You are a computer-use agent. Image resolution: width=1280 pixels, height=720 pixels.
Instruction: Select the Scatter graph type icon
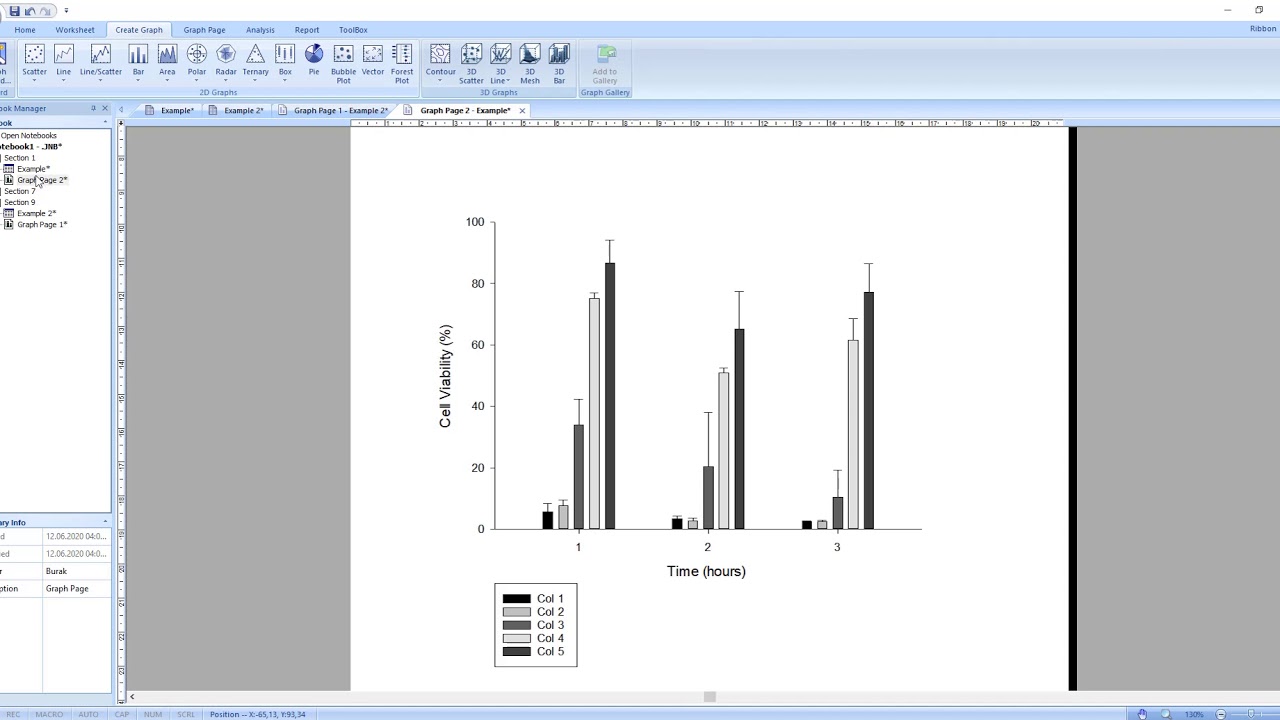[x=34, y=54]
